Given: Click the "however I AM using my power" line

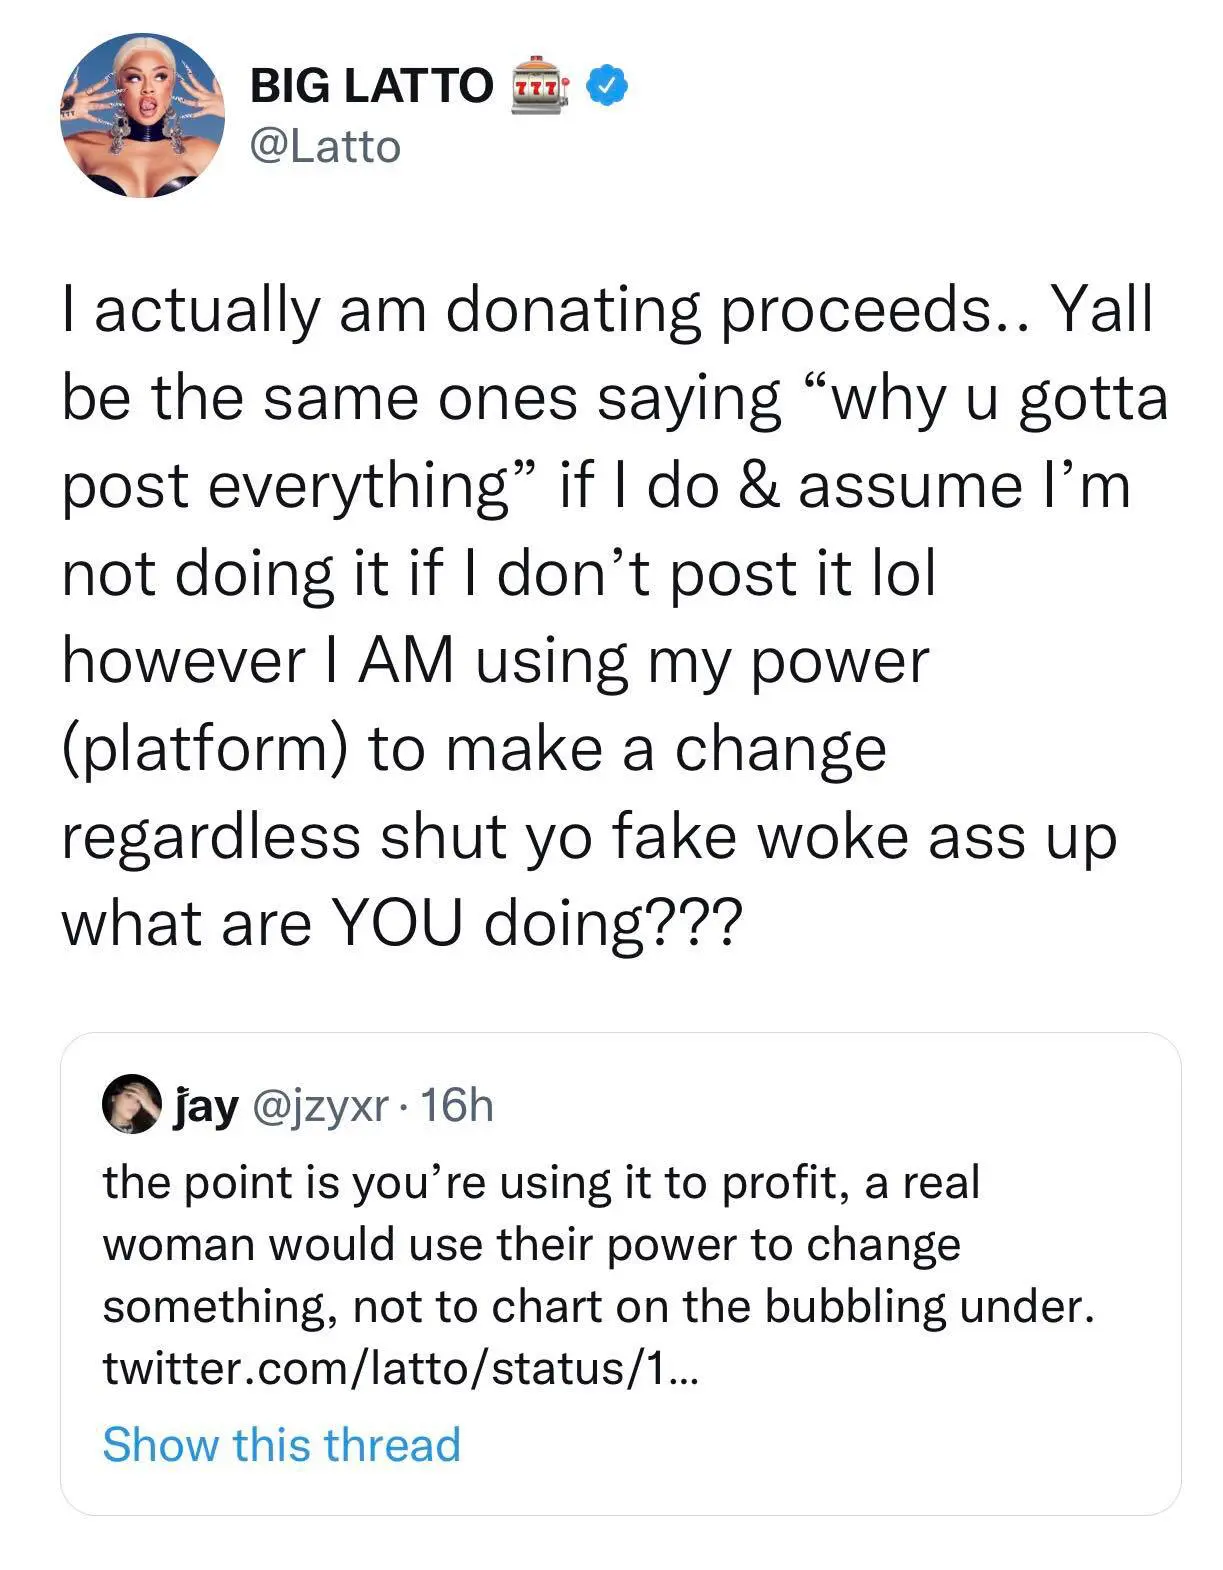Looking at the screenshot, I should coord(495,661).
